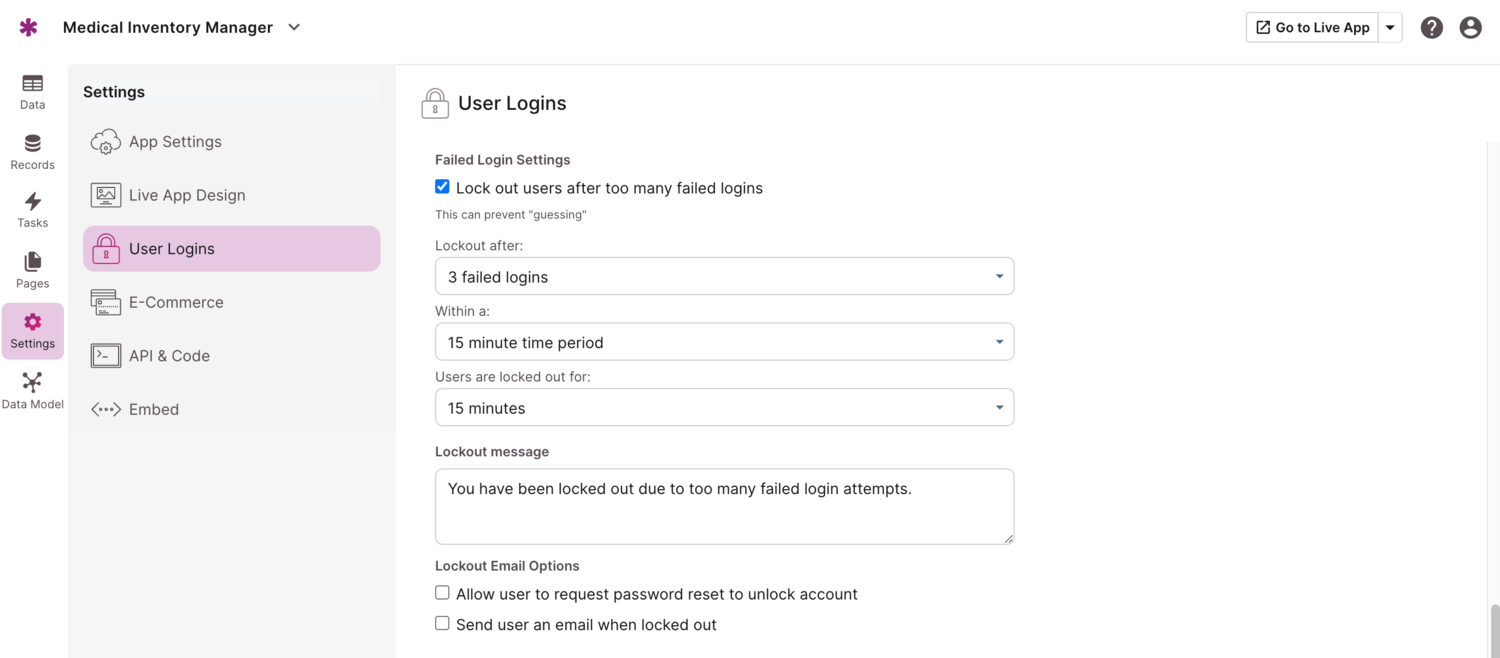Enable password reset request to unlock account
This screenshot has width=1500, height=658.
click(442, 593)
